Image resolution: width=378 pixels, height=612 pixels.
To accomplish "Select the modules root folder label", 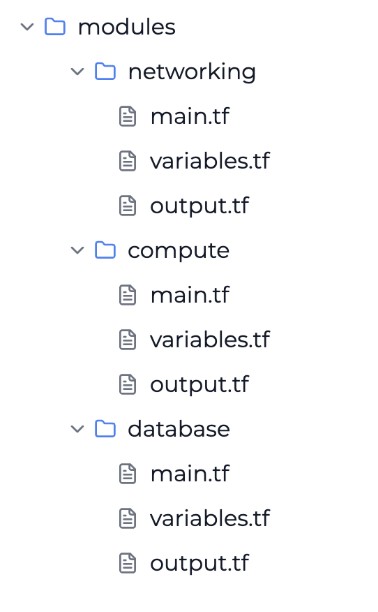I will point(127,27).
